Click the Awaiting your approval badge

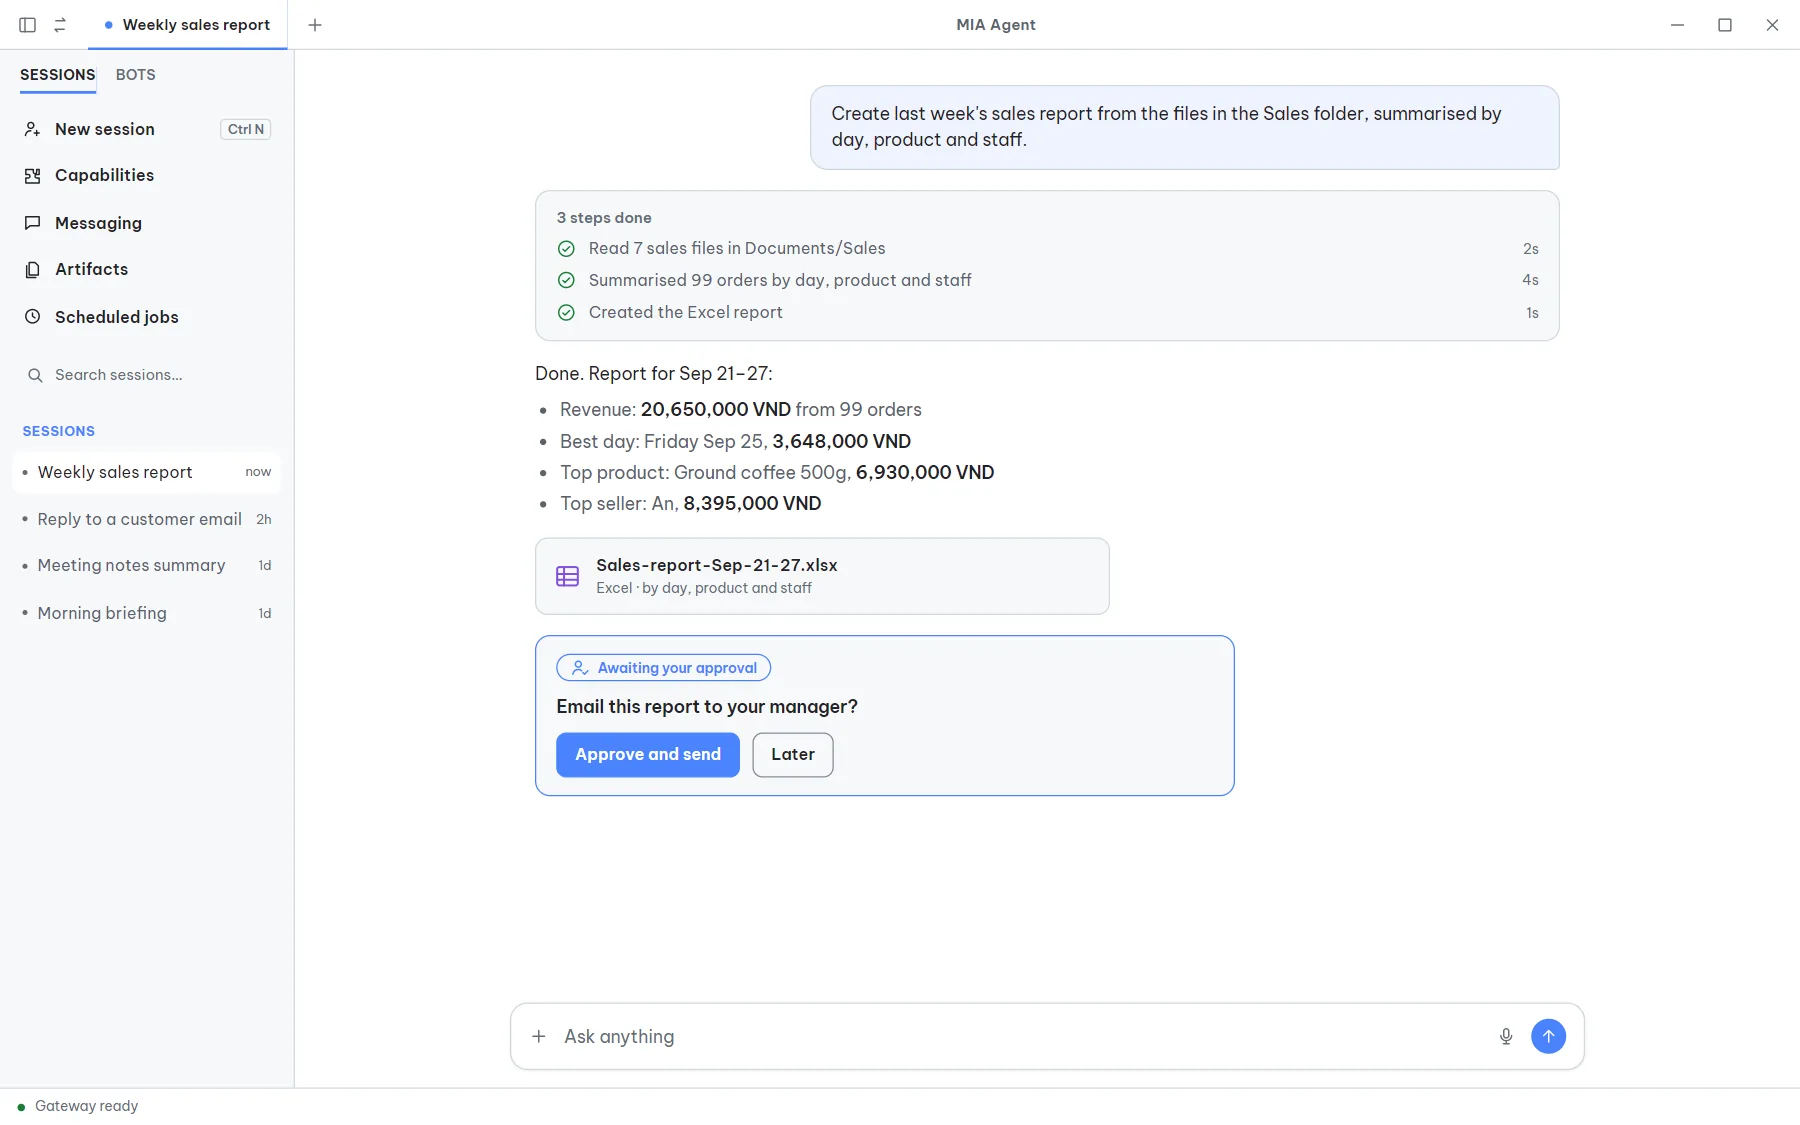[664, 668]
